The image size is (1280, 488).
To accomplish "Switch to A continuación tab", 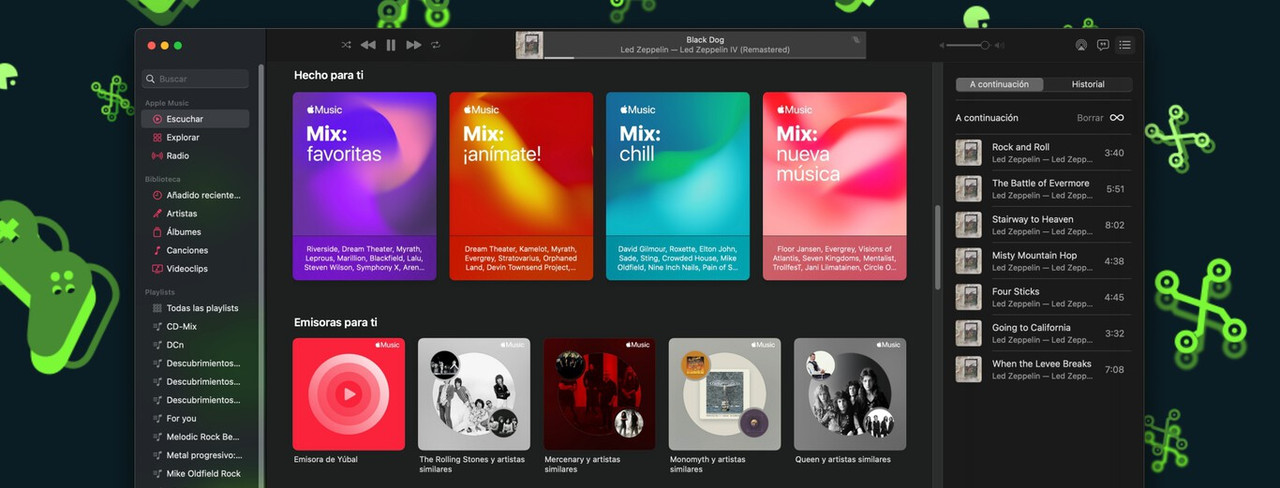I will [999, 84].
